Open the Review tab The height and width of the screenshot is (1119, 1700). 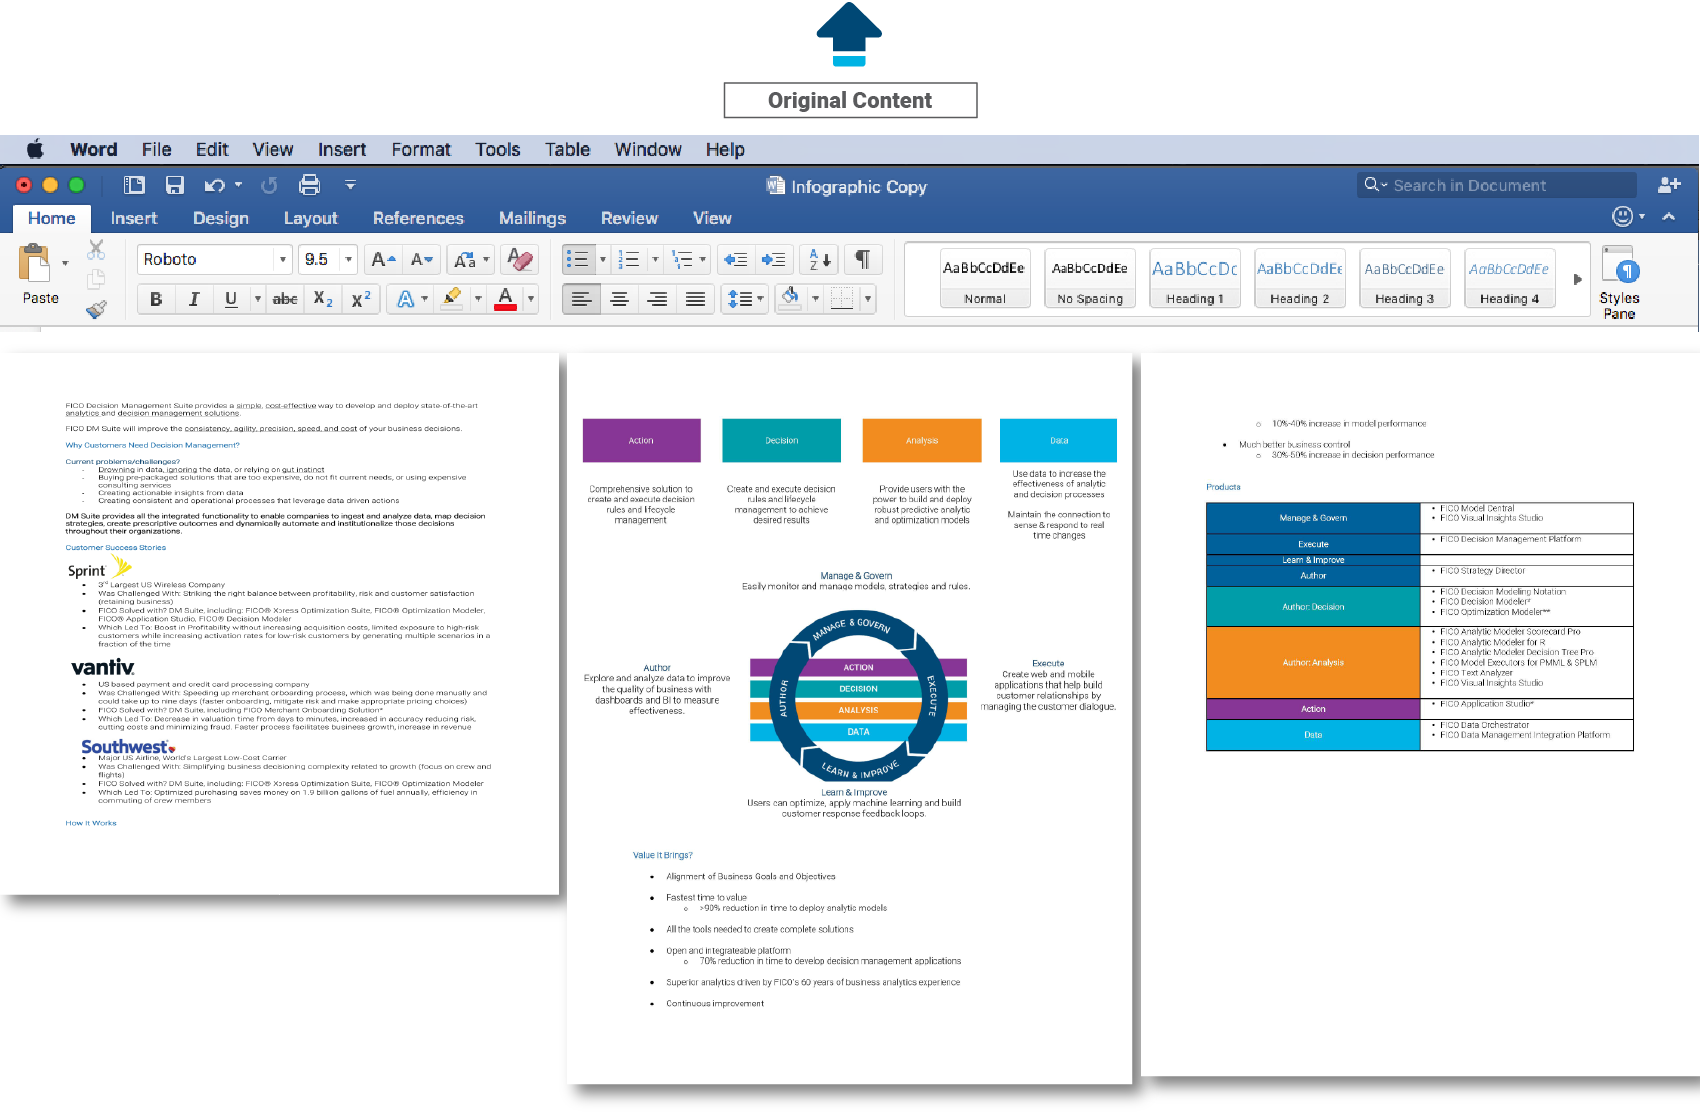coord(629,218)
